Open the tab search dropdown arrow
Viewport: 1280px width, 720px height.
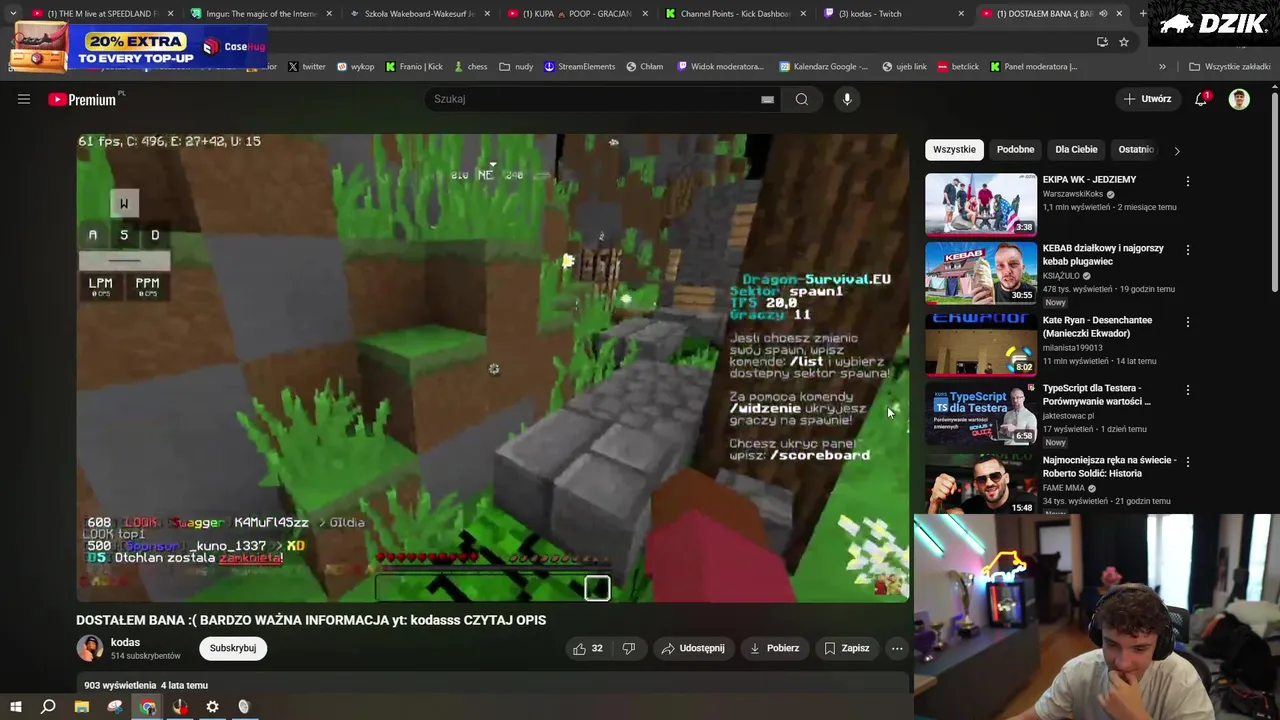(12, 14)
